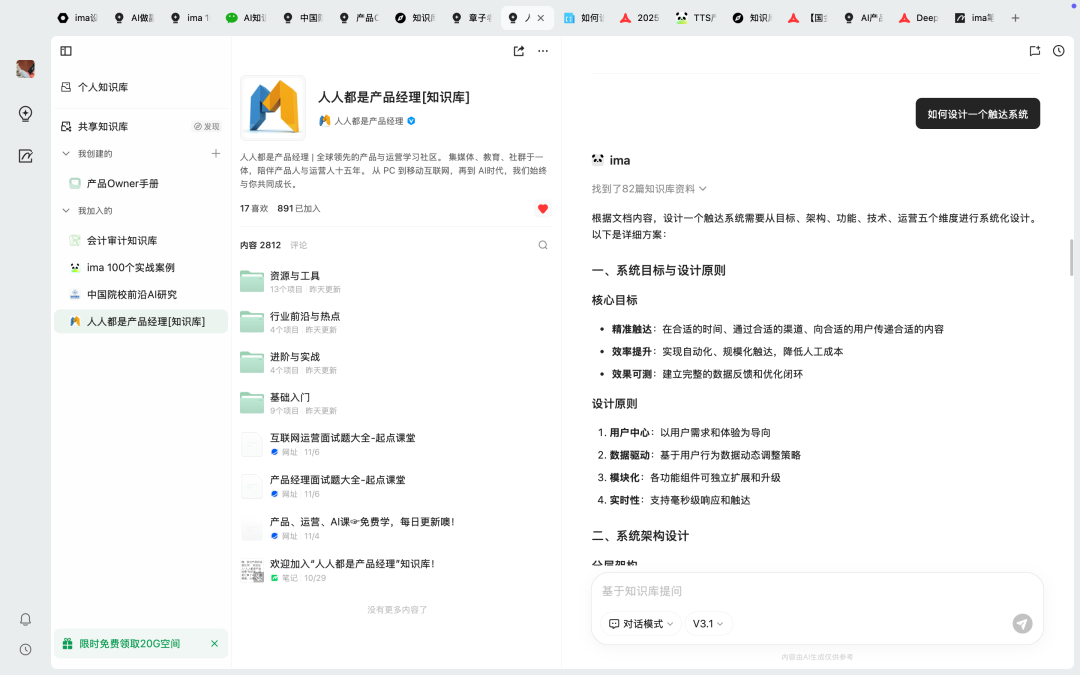
Task: Select 产品Owner手册 in the sidebar
Action: click(x=122, y=184)
